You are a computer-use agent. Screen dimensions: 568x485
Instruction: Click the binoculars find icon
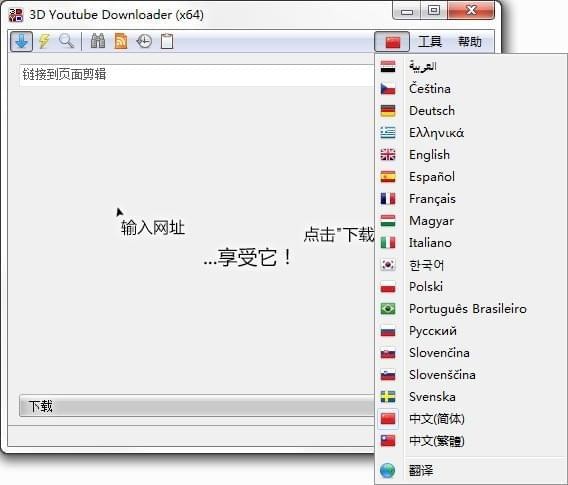[98, 41]
